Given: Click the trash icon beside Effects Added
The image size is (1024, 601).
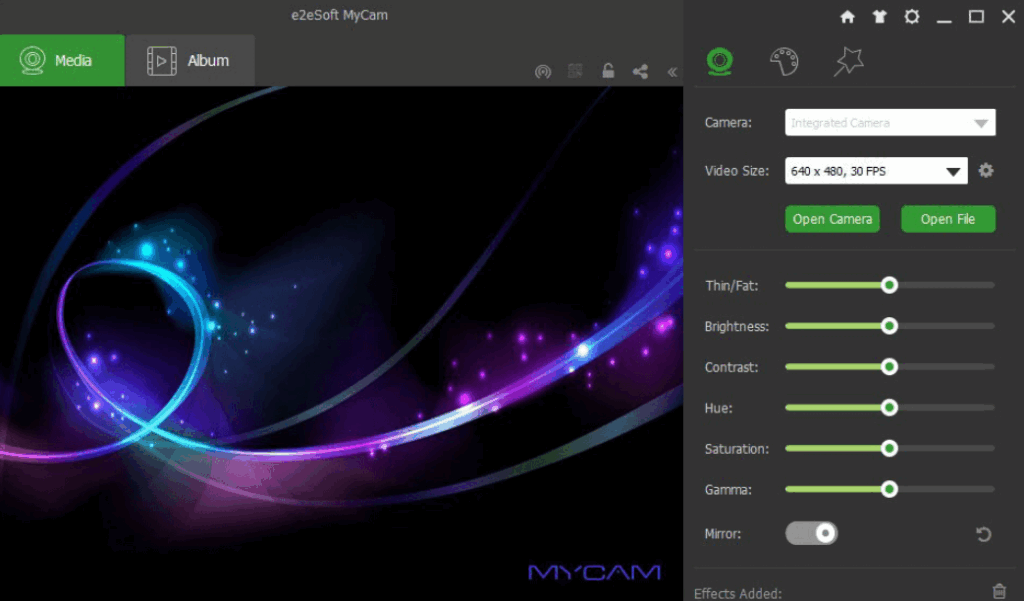Looking at the screenshot, I should (999, 591).
